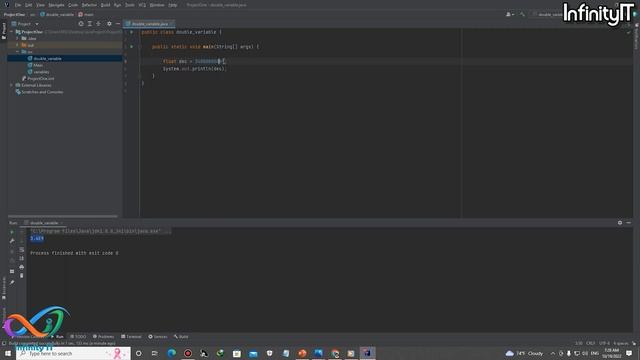
Task: Open the Tools menu
Action: [x=130, y=5]
